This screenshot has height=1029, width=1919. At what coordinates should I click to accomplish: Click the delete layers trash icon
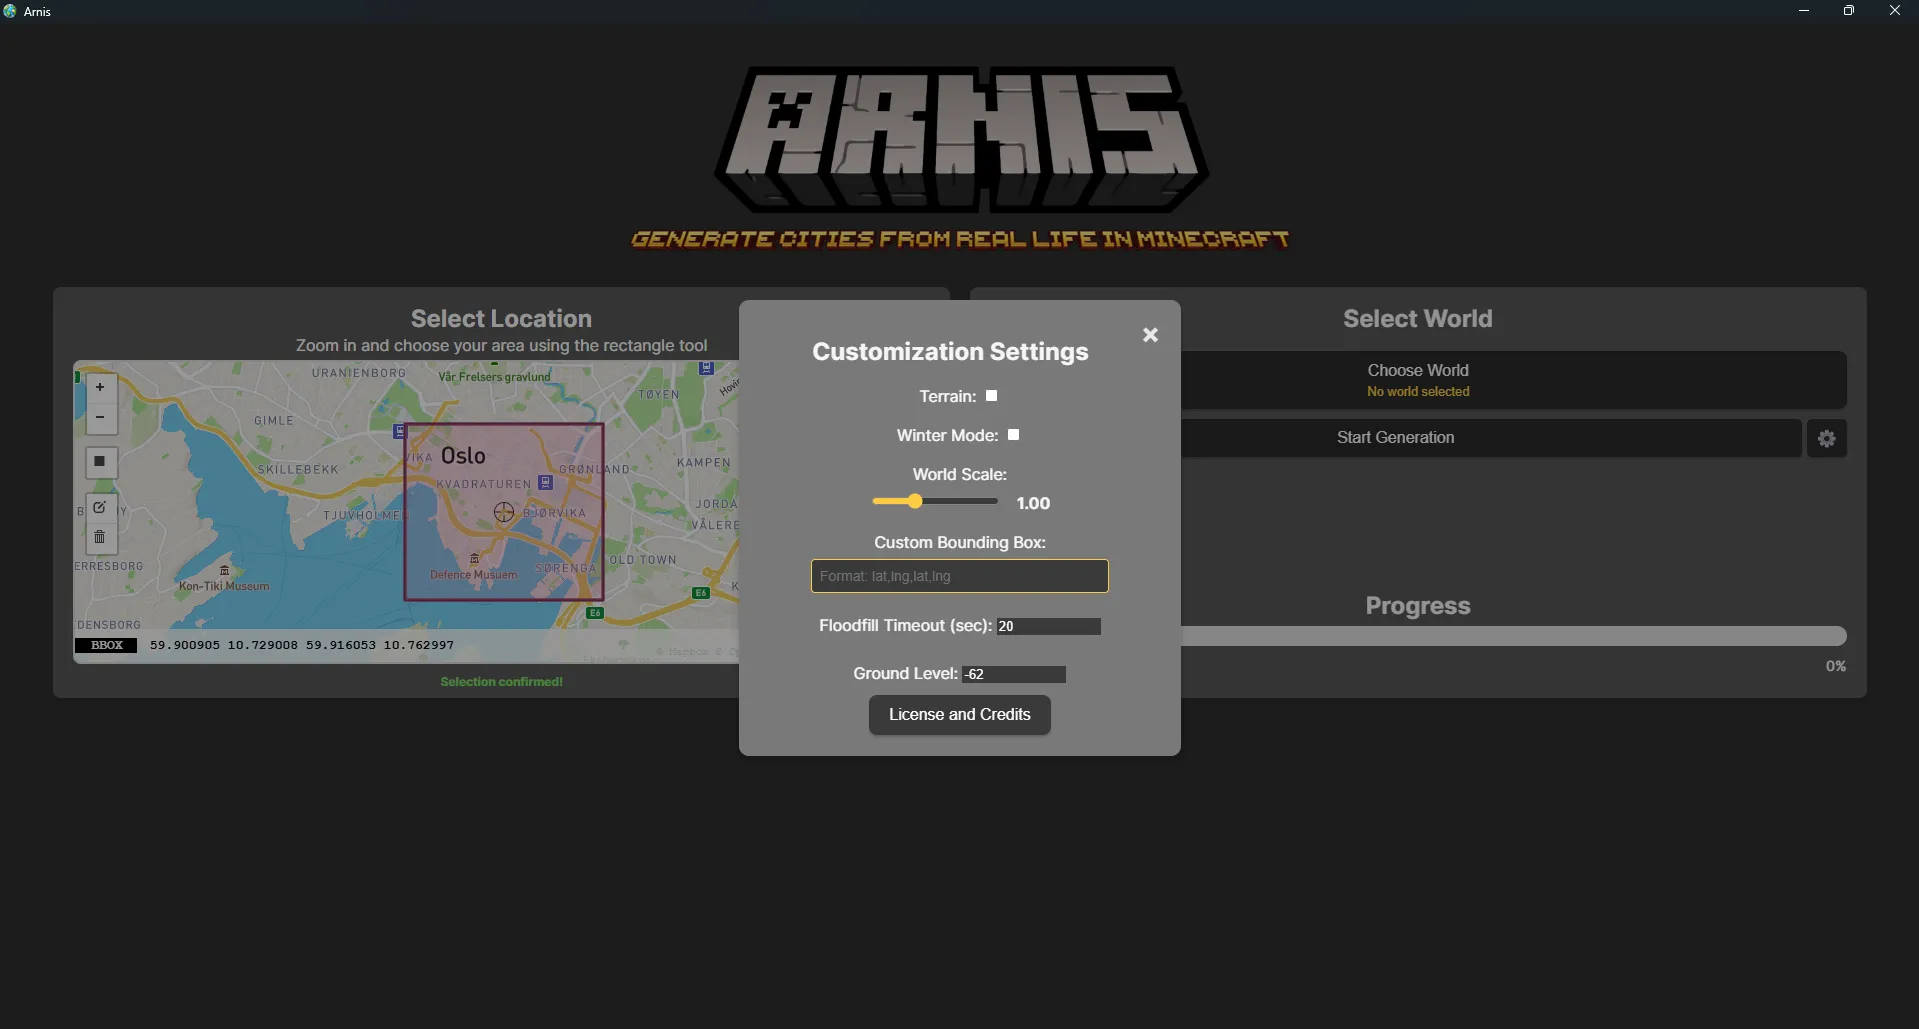[x=100, y=538]
